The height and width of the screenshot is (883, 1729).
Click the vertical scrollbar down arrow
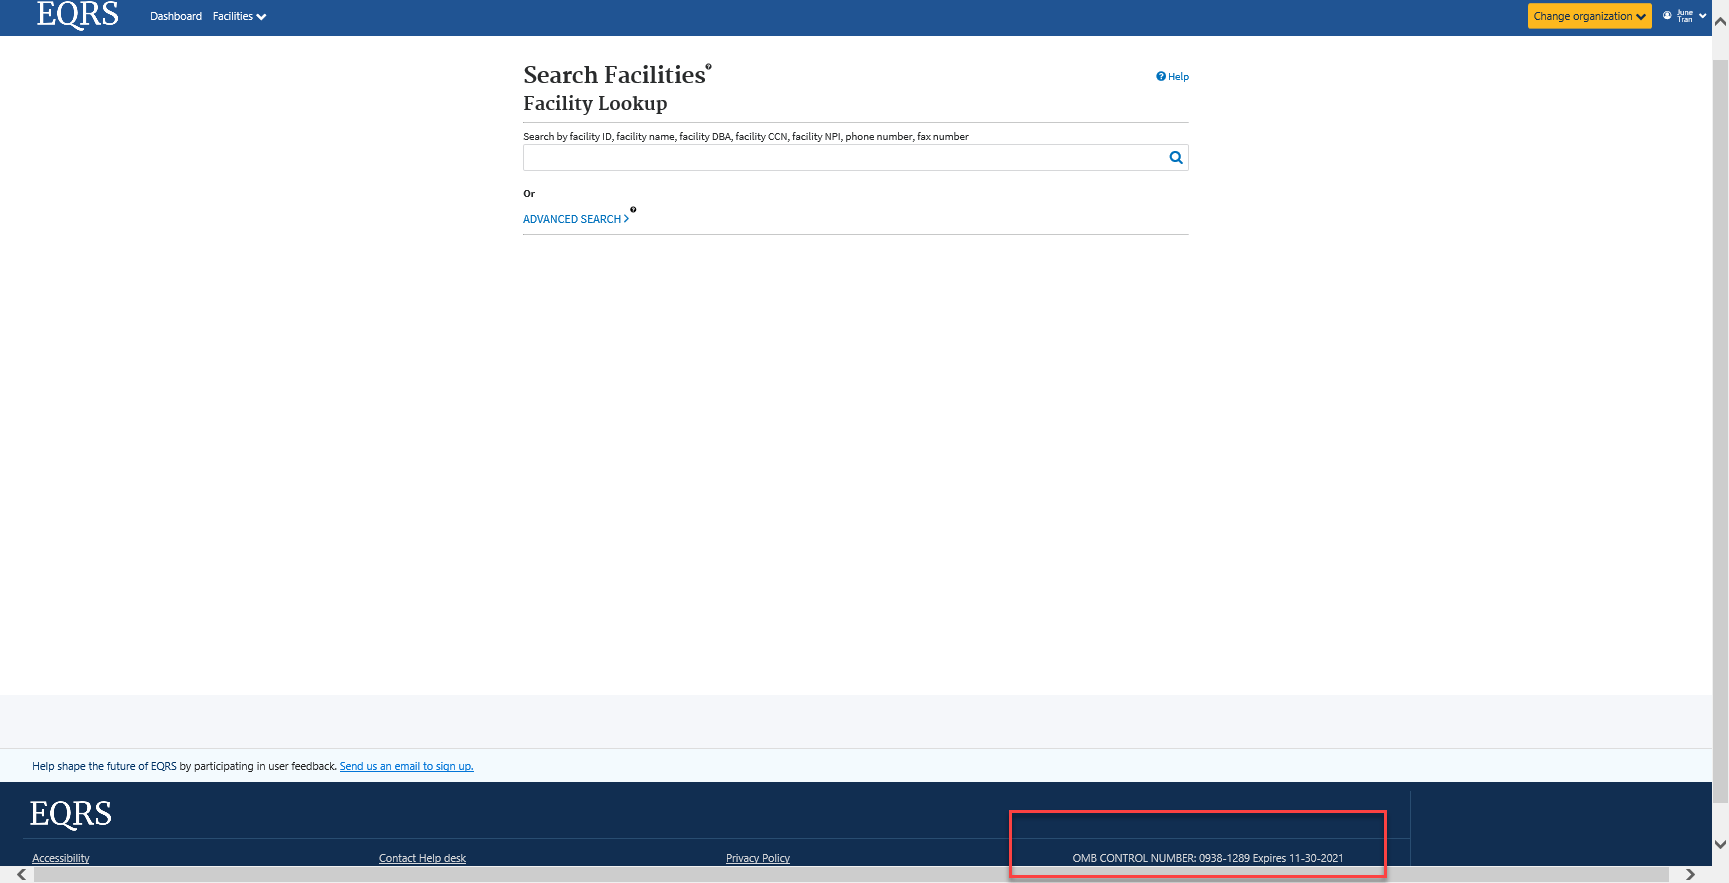(x=1720, y=844)
